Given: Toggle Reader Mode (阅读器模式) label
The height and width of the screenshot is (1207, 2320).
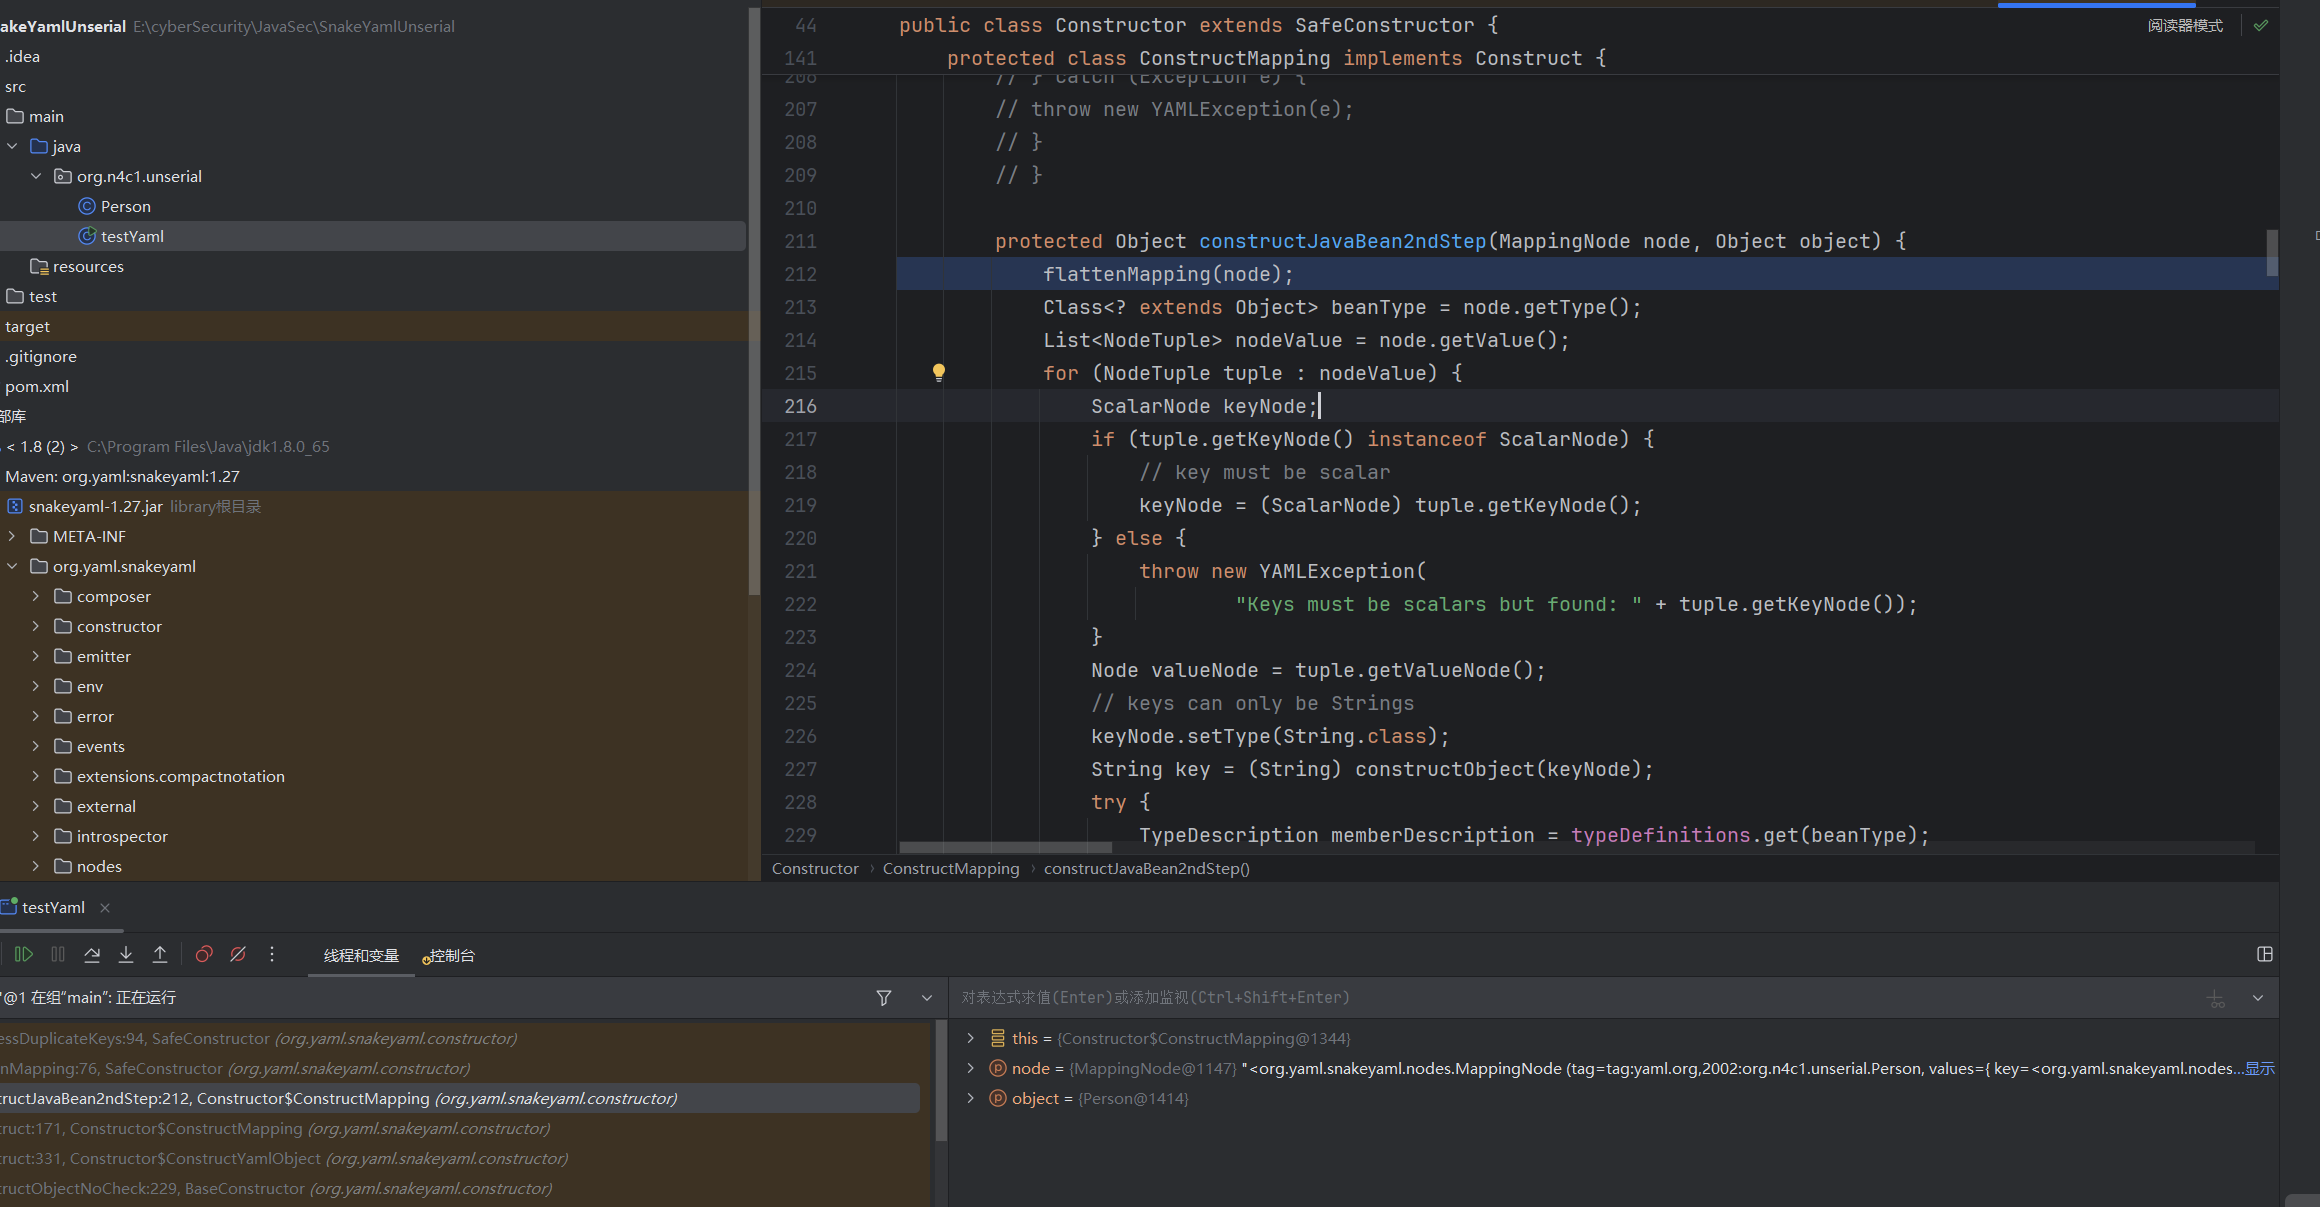Looking at the screenshot, I should click(2185, 26).
